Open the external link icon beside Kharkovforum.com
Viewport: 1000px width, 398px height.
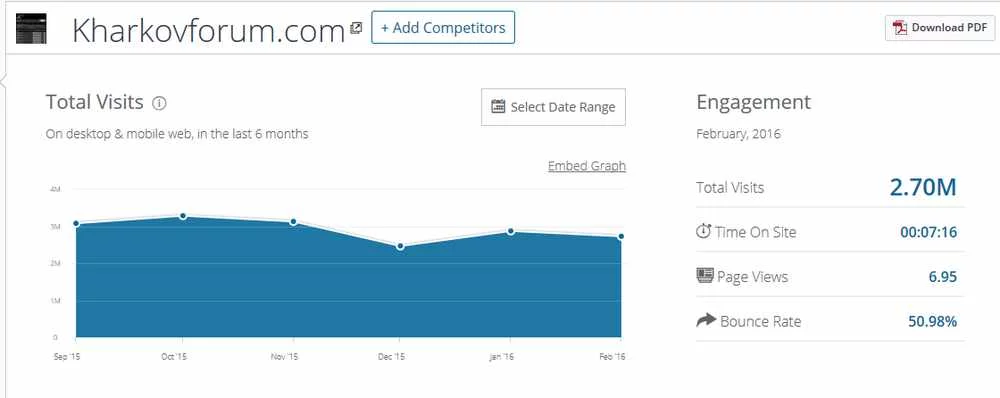pos(356,27)
